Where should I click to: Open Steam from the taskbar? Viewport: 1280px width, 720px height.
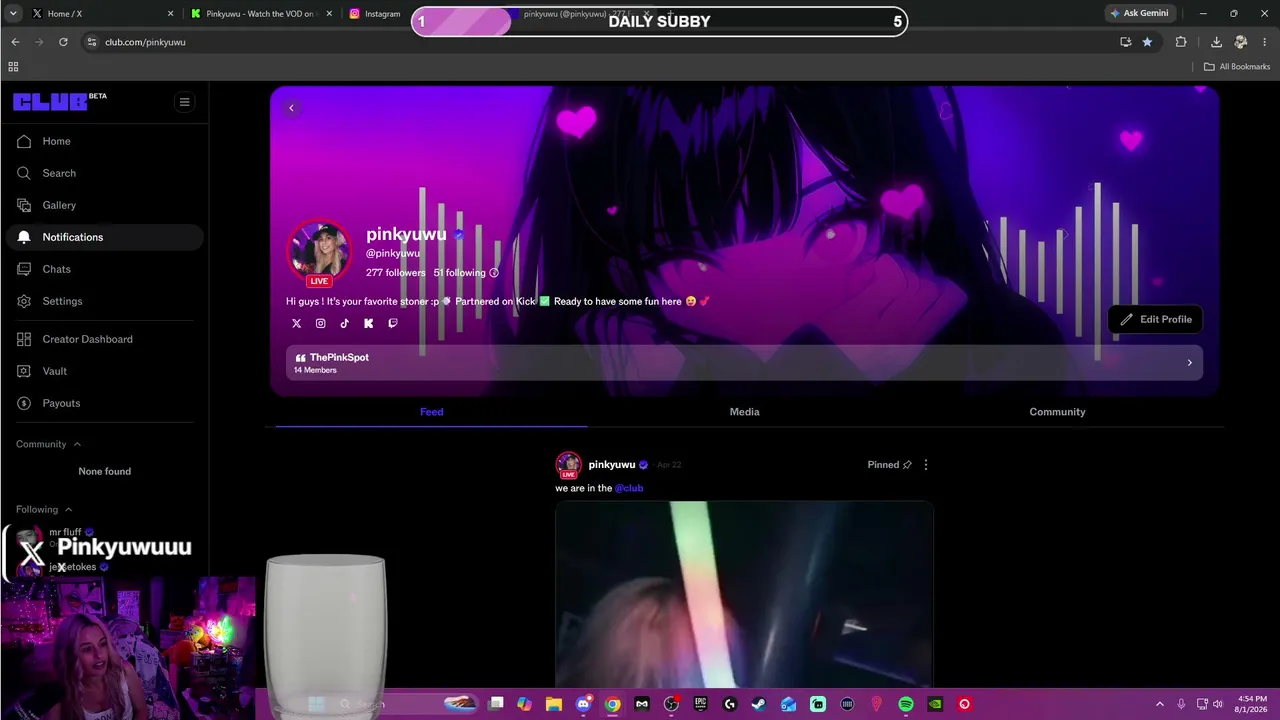(x=759, y=704)
